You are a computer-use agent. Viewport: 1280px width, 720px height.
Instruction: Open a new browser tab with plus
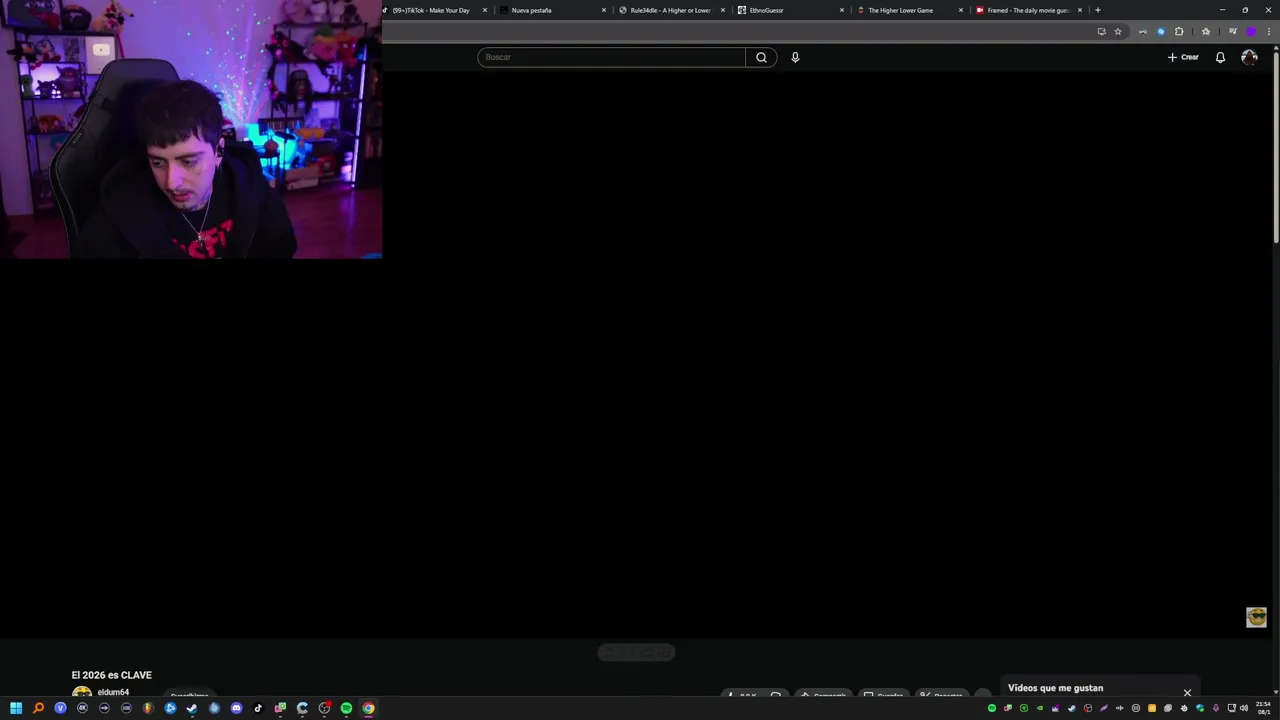coord(1098,10)
